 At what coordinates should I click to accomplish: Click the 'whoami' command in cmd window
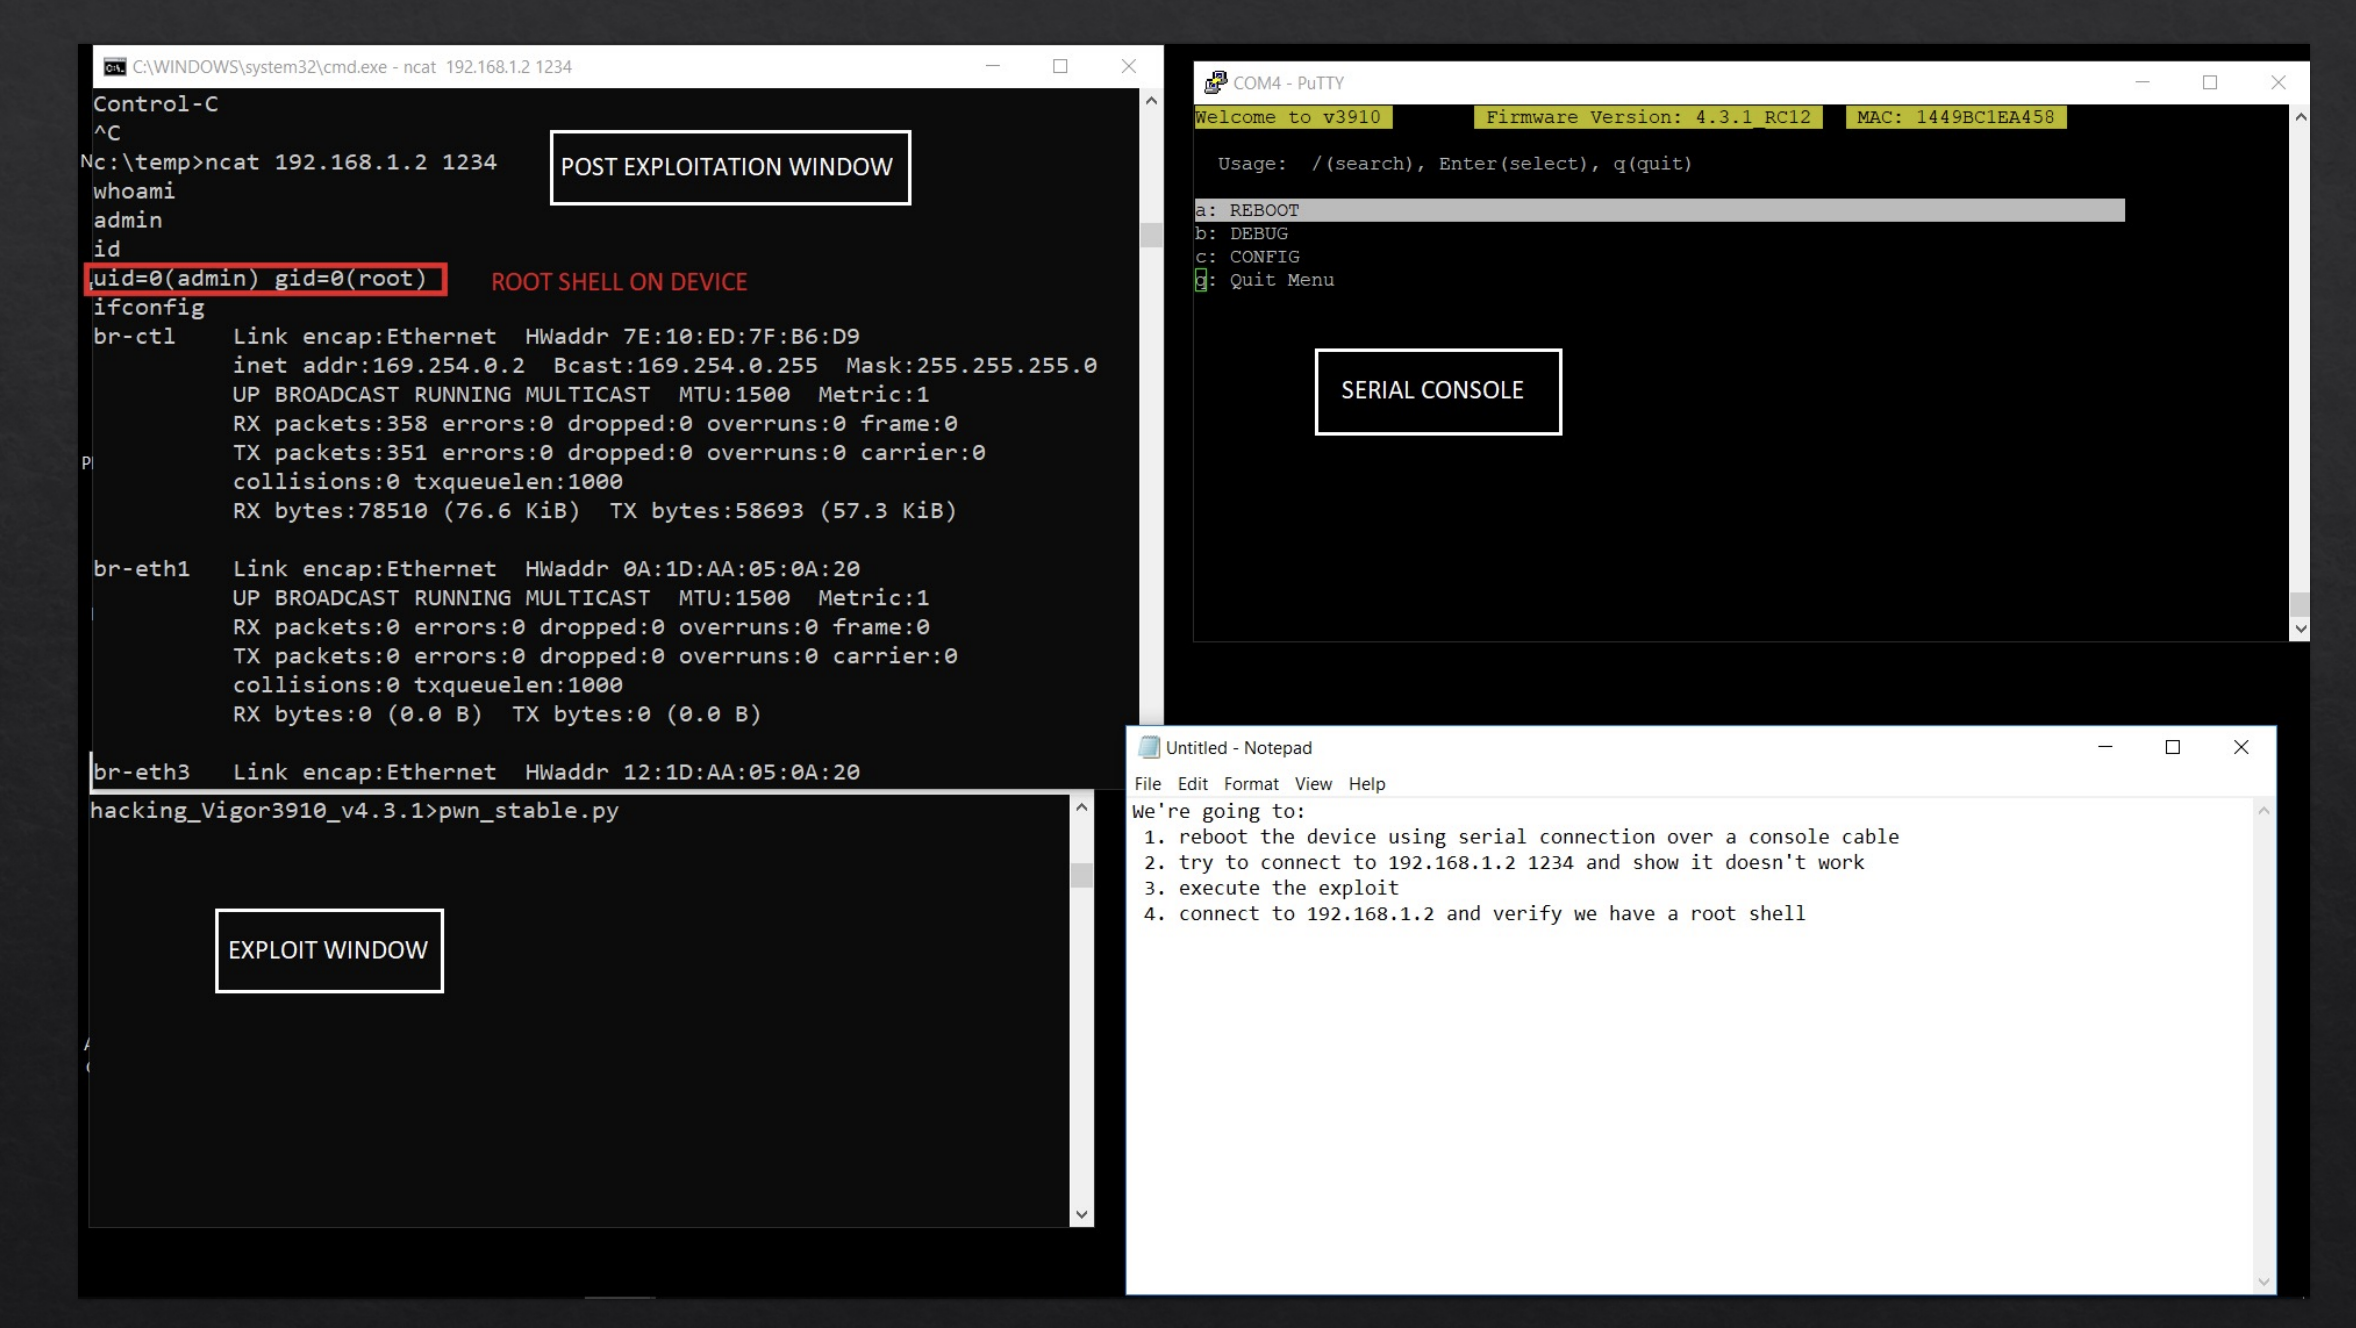(134, 191)
